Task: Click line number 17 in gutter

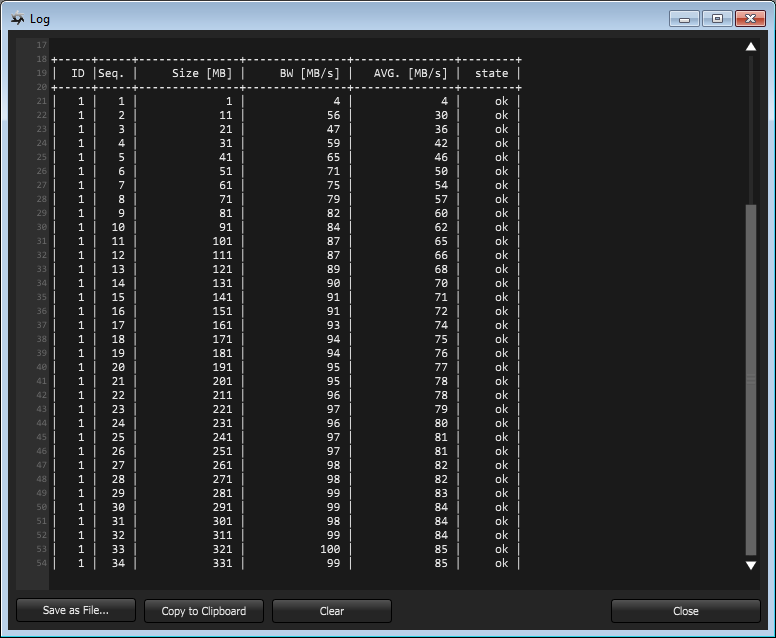Action: [x=42, y=45]
